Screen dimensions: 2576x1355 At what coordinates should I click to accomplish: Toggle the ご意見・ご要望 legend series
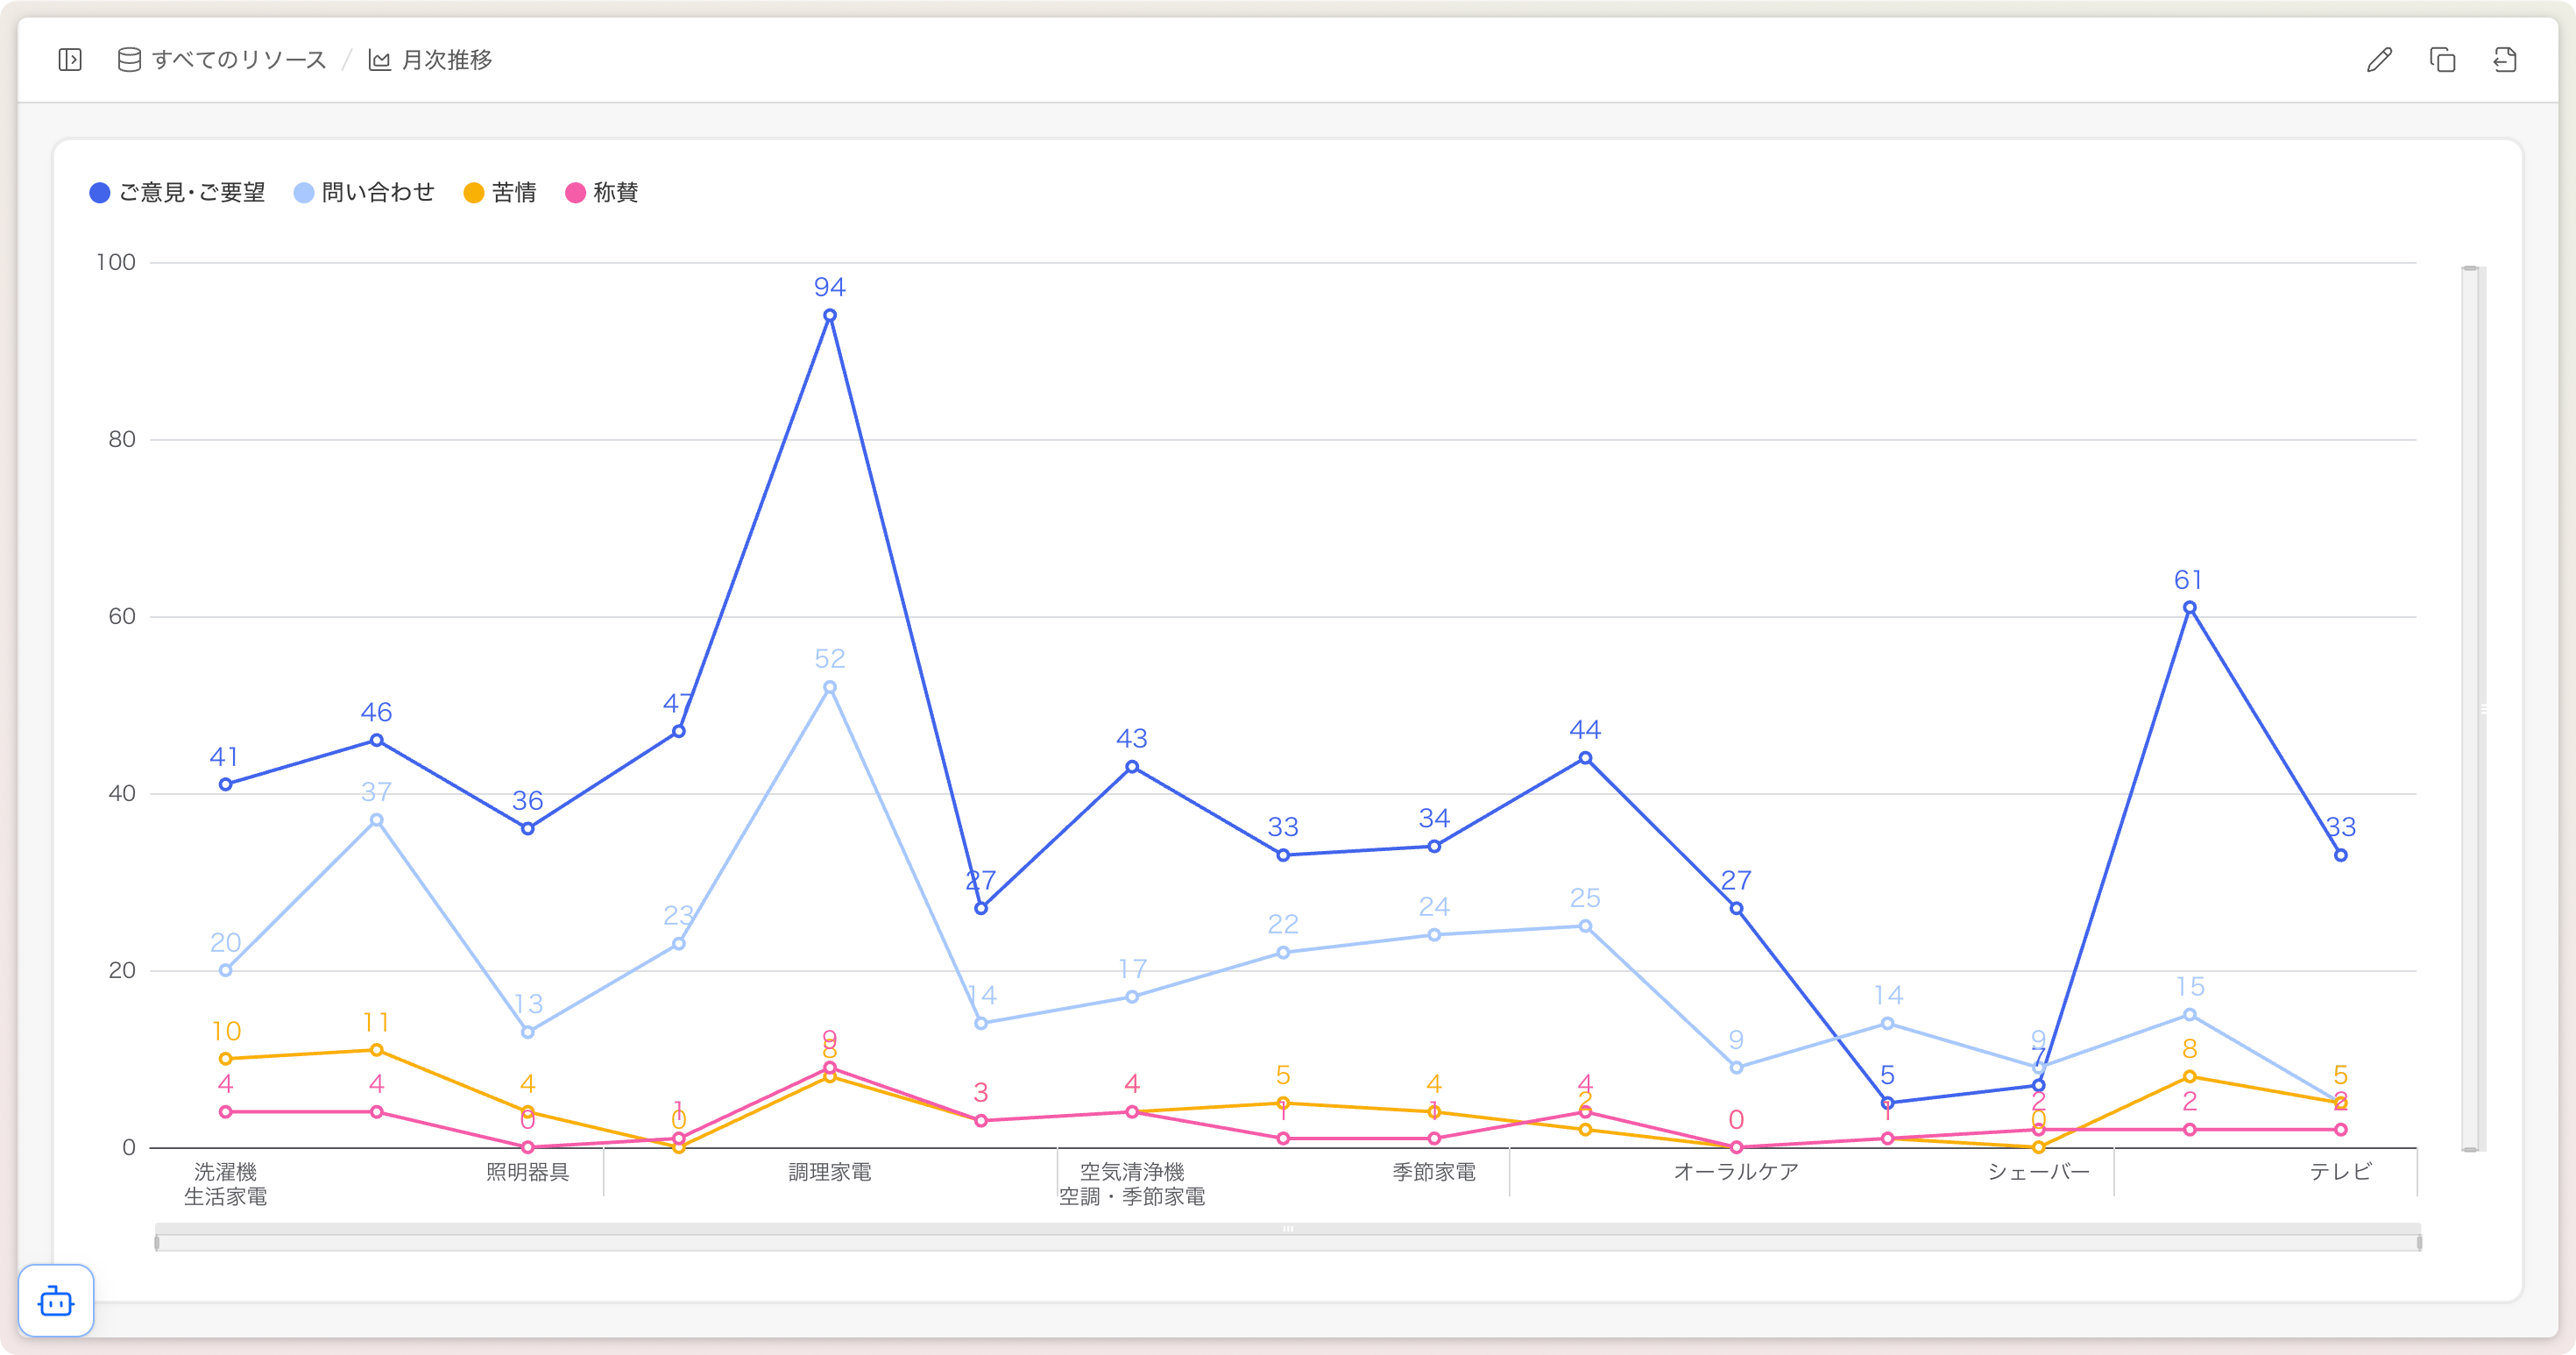point(192,192)
